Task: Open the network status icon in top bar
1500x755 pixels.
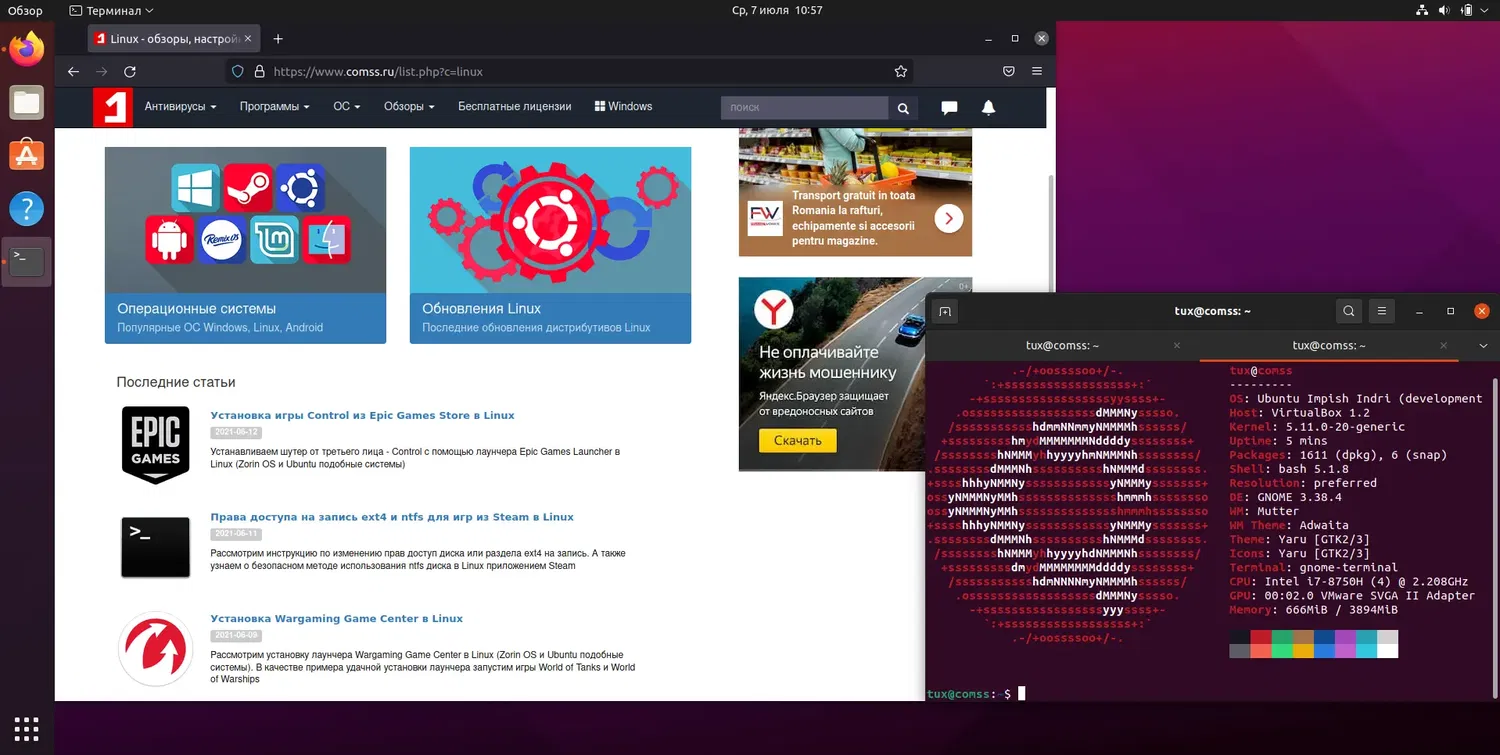Action: tap(1424, 11)
